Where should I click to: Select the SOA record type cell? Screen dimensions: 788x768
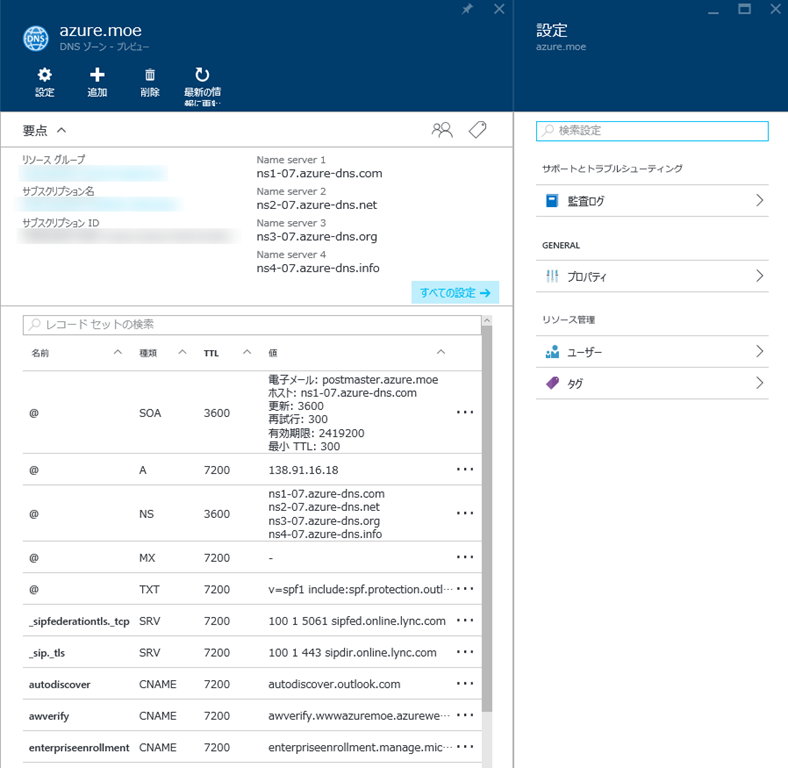pos(150,413)
